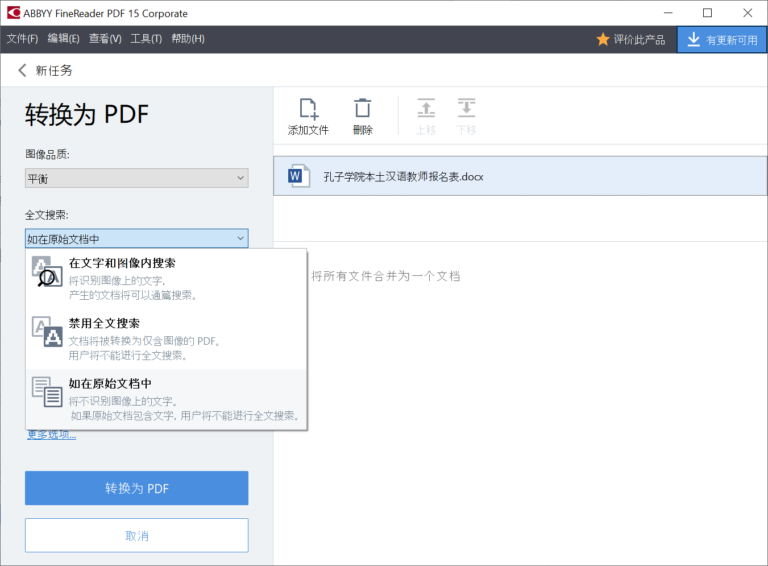Click the back arrow beside 新任务
Screen dimensions: 768x566
tap(22, 70)
